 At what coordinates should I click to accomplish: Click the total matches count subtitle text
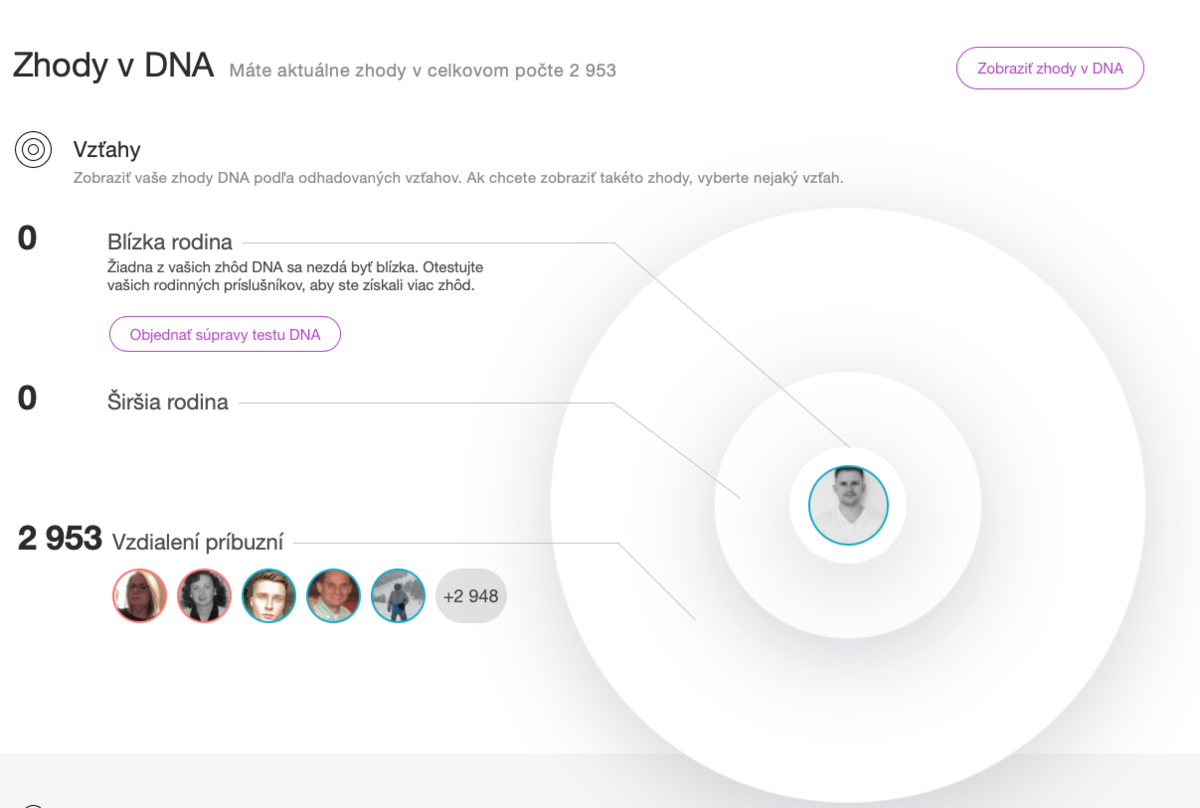pos(422,71)
